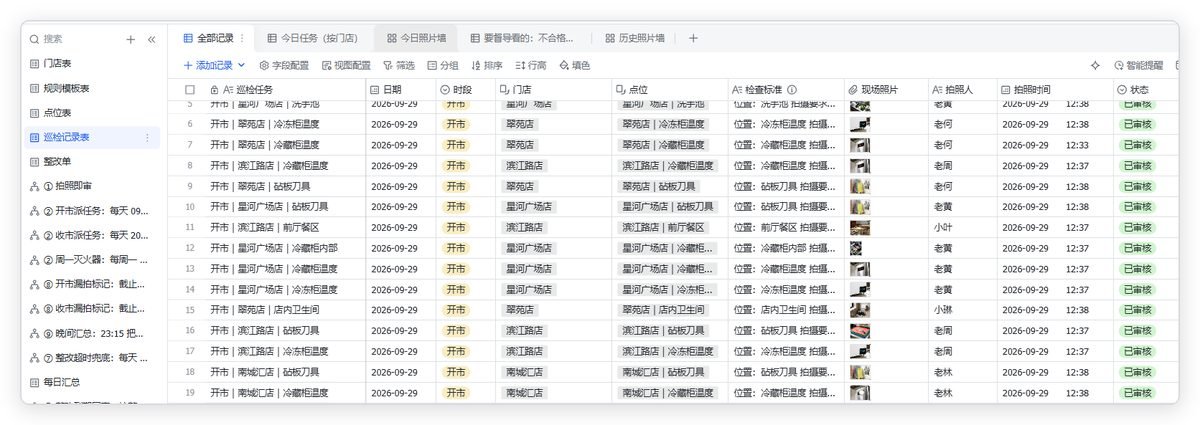Screen dimensions: 1200x425
Task: Open the 行高 row height tool
Action: (531, 65)
